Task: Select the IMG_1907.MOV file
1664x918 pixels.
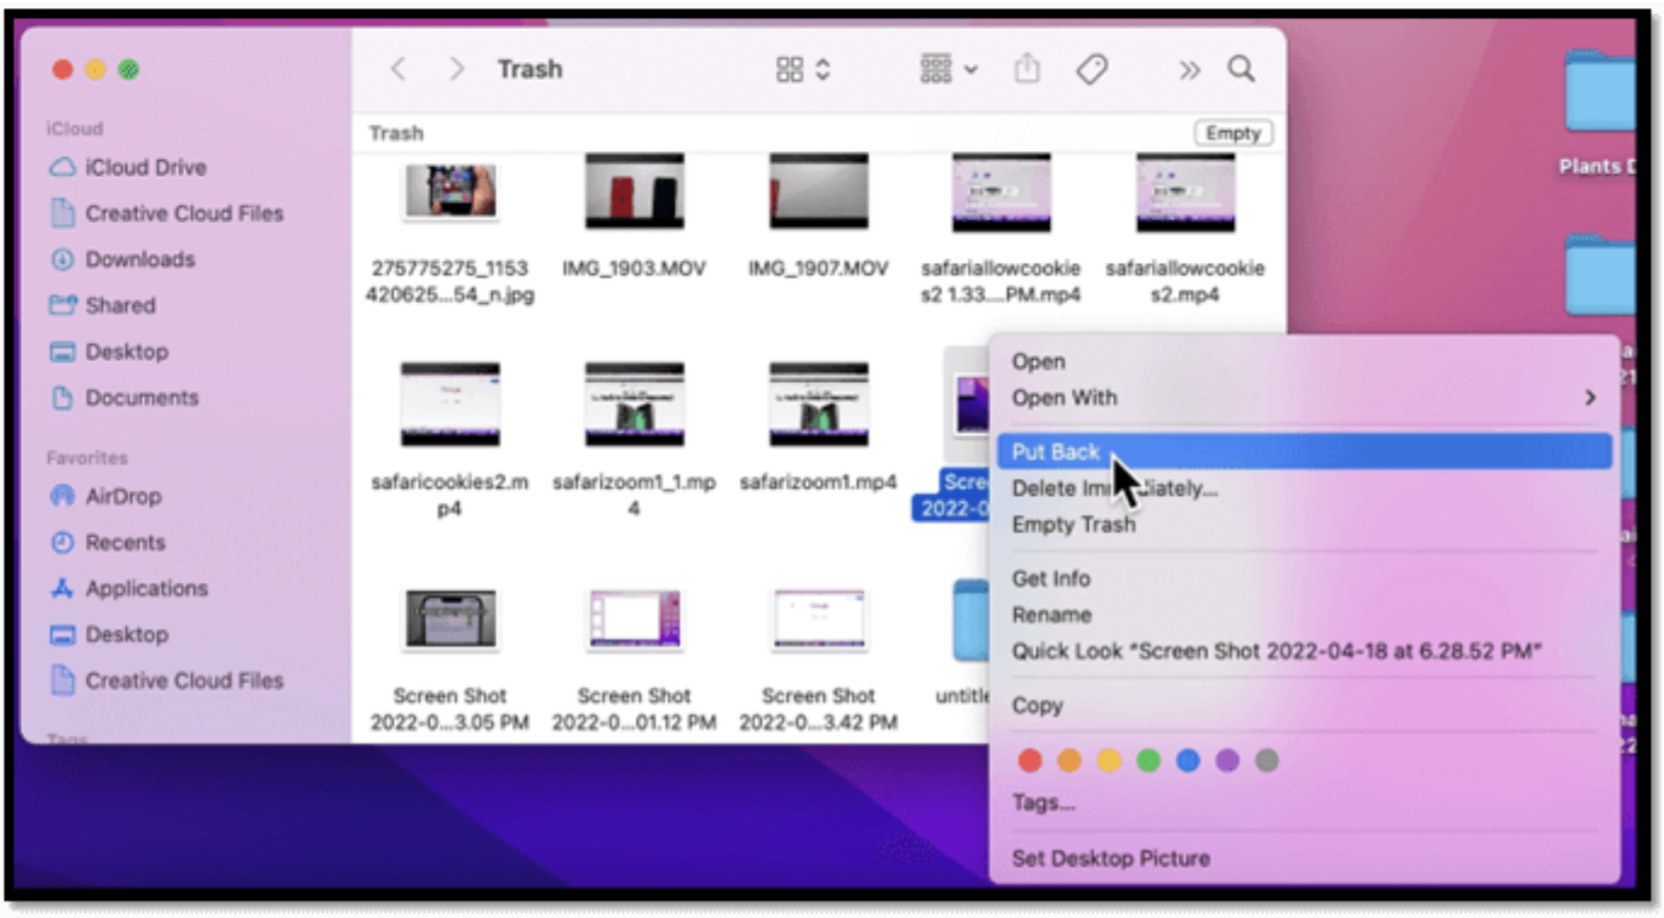Action: pos(818,217)
